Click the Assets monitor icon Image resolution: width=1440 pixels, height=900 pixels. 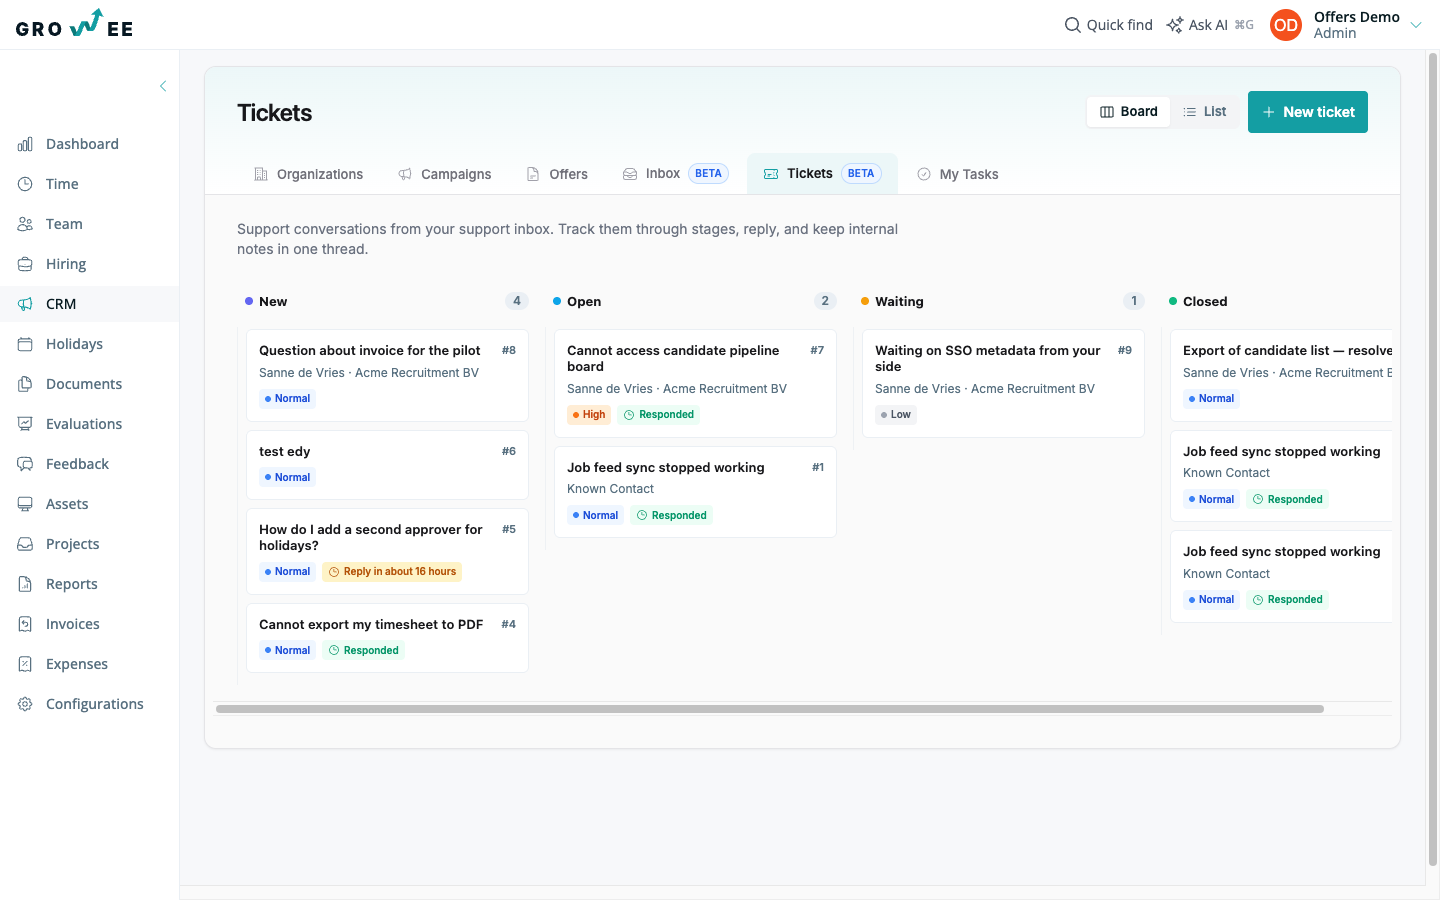click(25, 504)
